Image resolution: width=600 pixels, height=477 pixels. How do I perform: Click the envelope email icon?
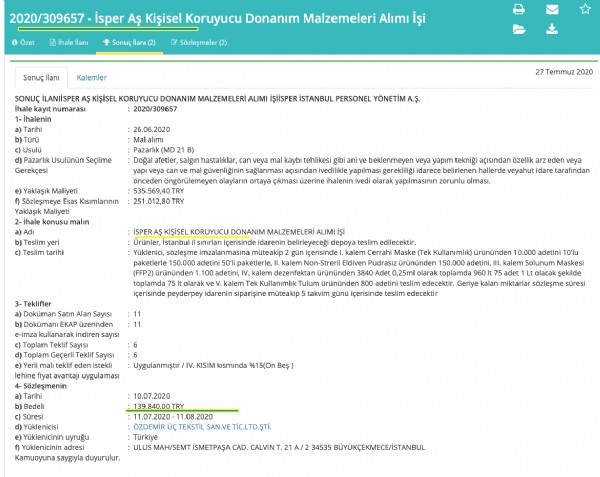[x=551, y=9]
